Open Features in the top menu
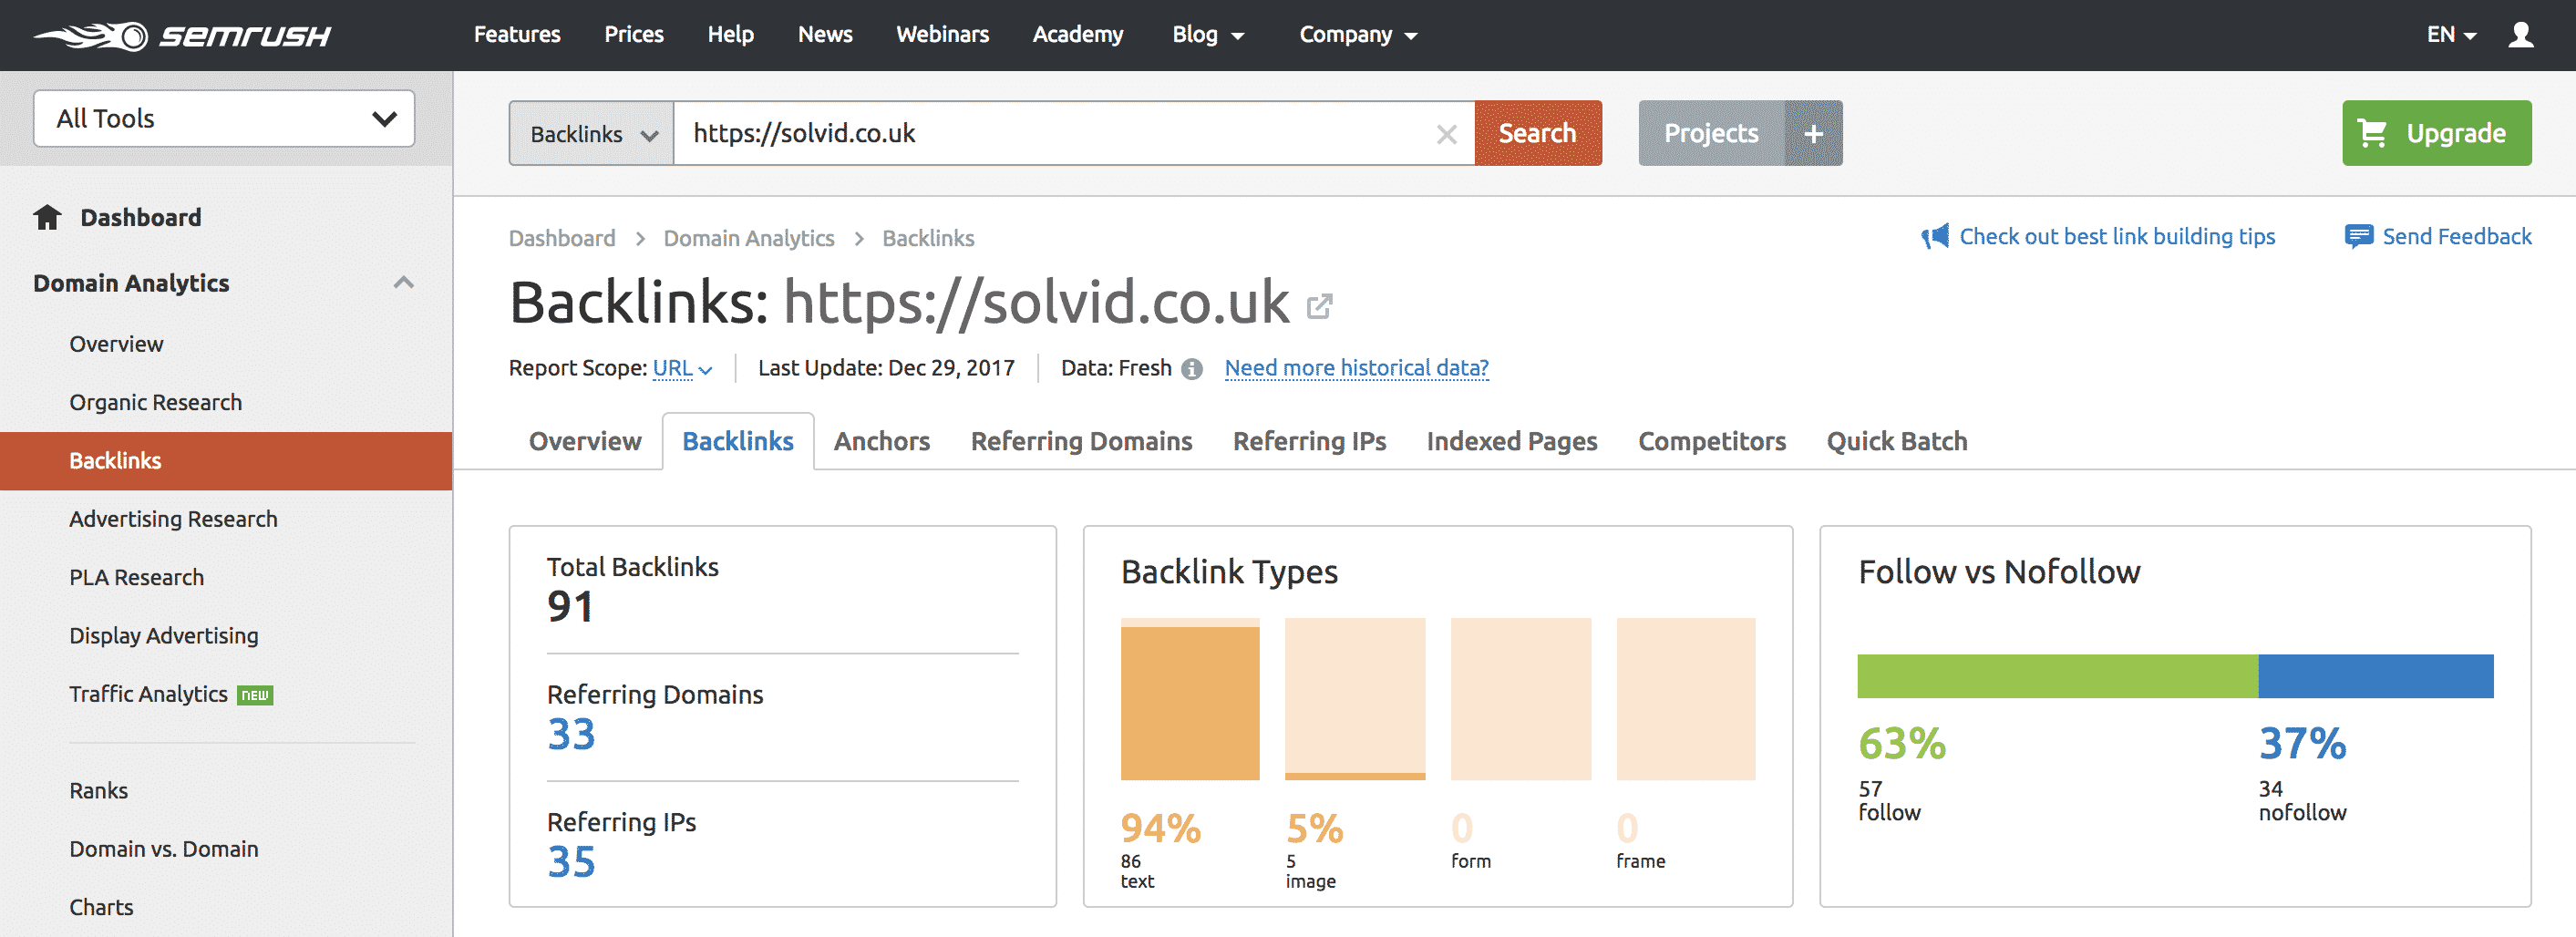The height and width of the screenshot is (937, 2576). pos(517,34)
